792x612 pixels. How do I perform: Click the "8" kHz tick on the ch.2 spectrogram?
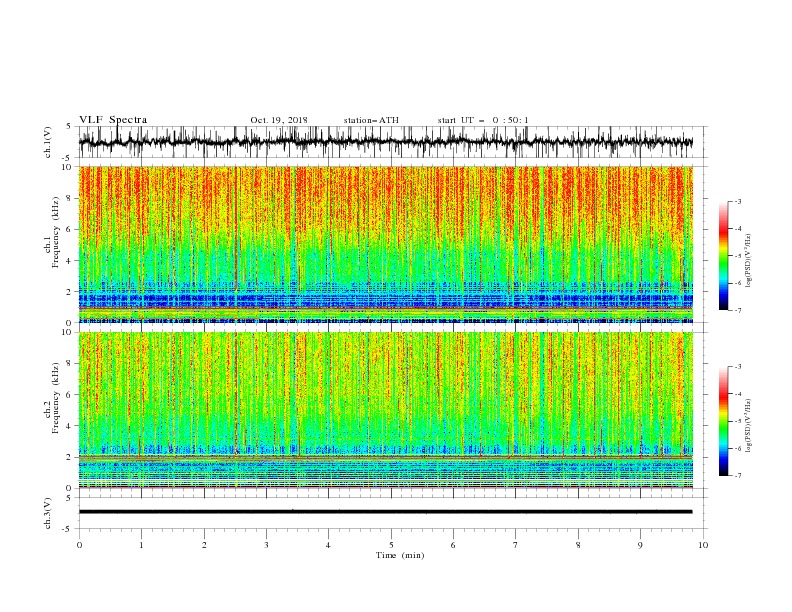pos(70,364)
